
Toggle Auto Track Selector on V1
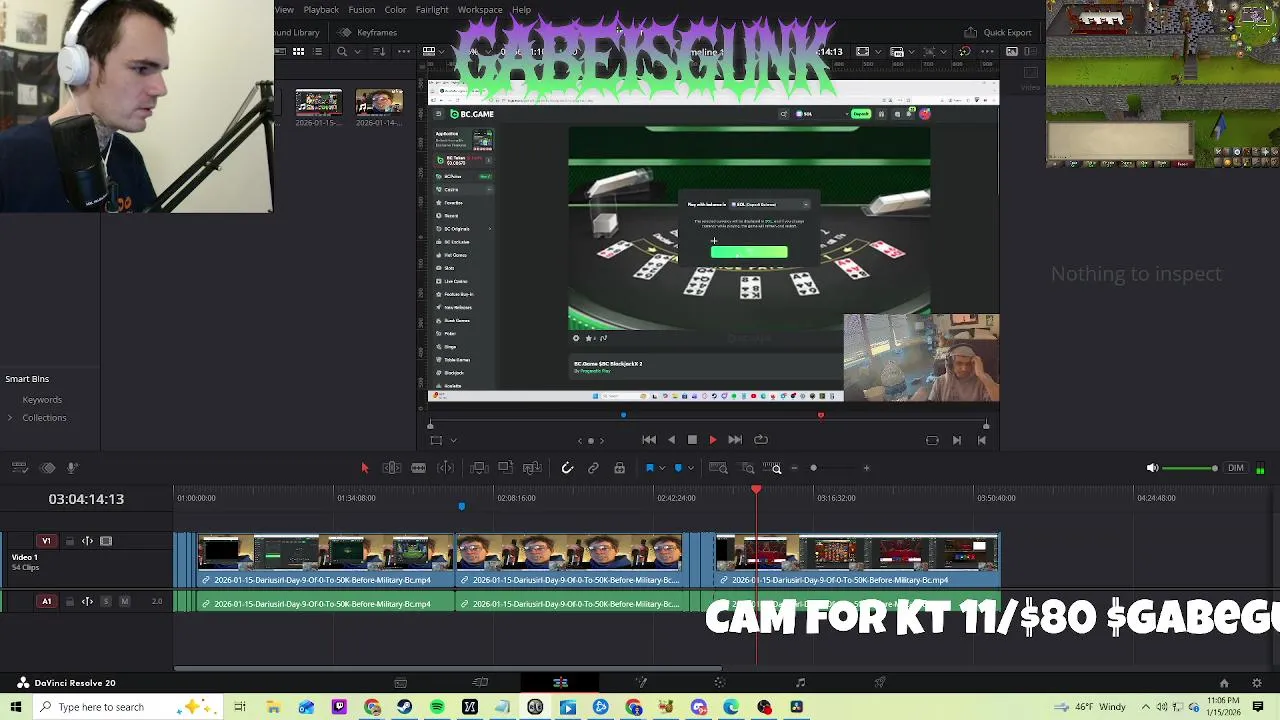coord(87,541)
